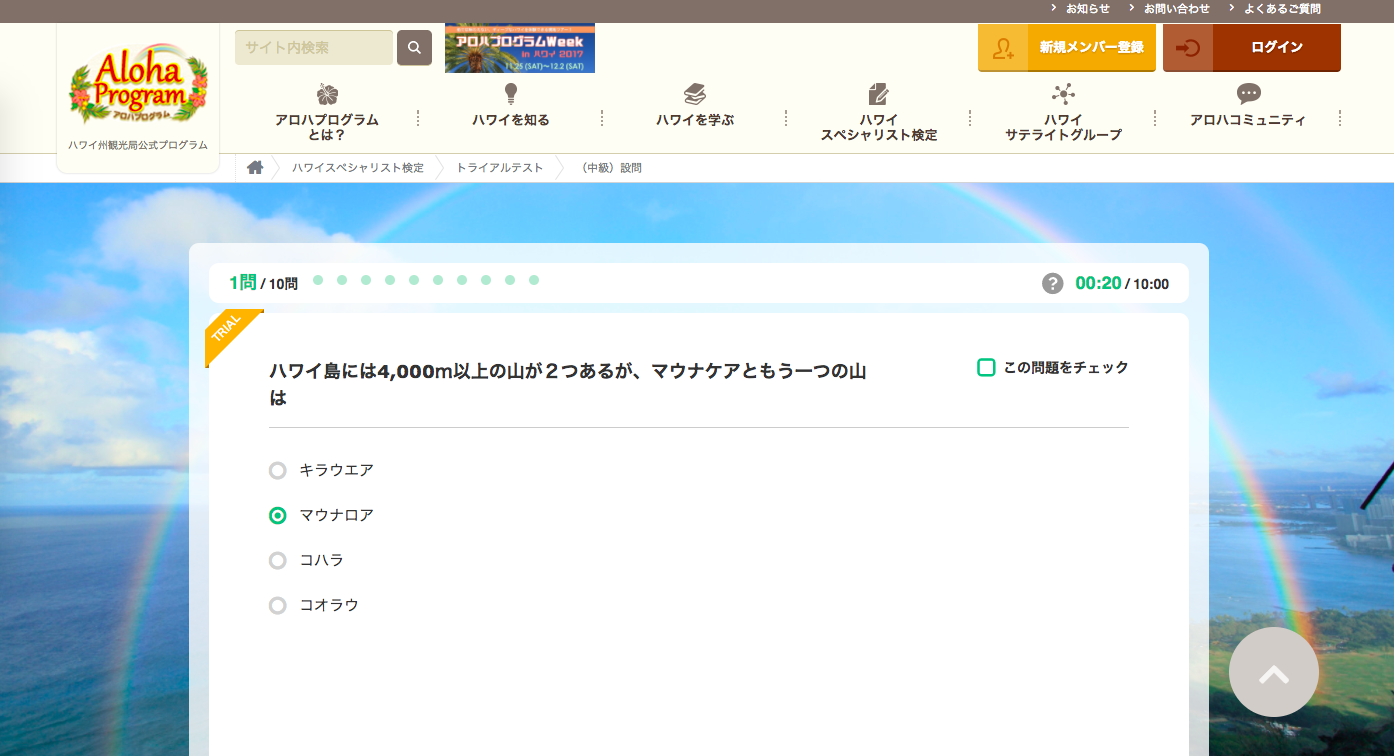This screenshot has height=756, width=1394.
Task: Click the help question mark icon near timer
Action: tap(1053, 283)
